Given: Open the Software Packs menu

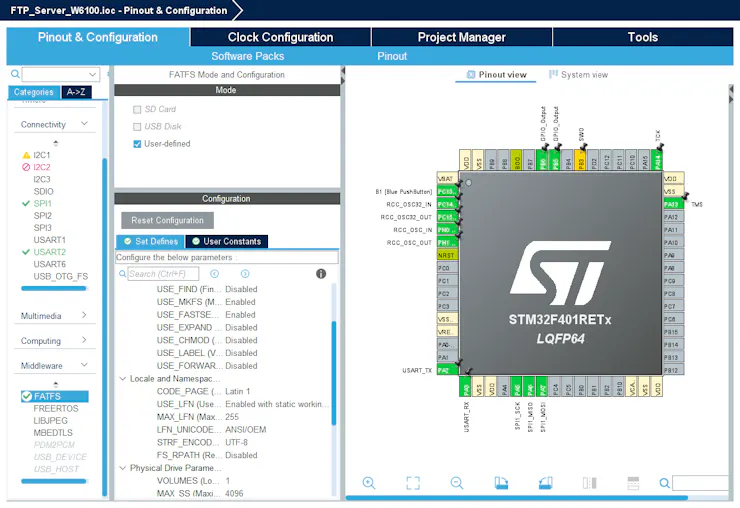Looking at the screenshot, I should point(248,56).
